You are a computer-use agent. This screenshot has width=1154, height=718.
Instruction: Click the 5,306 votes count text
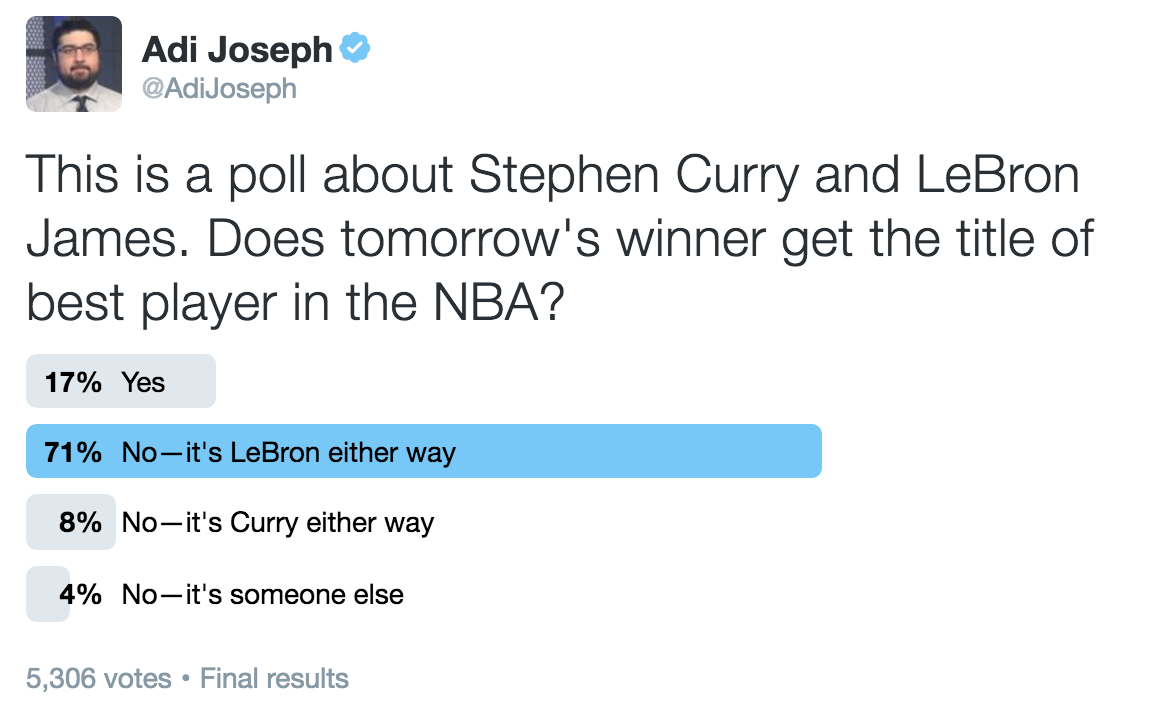pyautogui.click(x=99, y=678)
